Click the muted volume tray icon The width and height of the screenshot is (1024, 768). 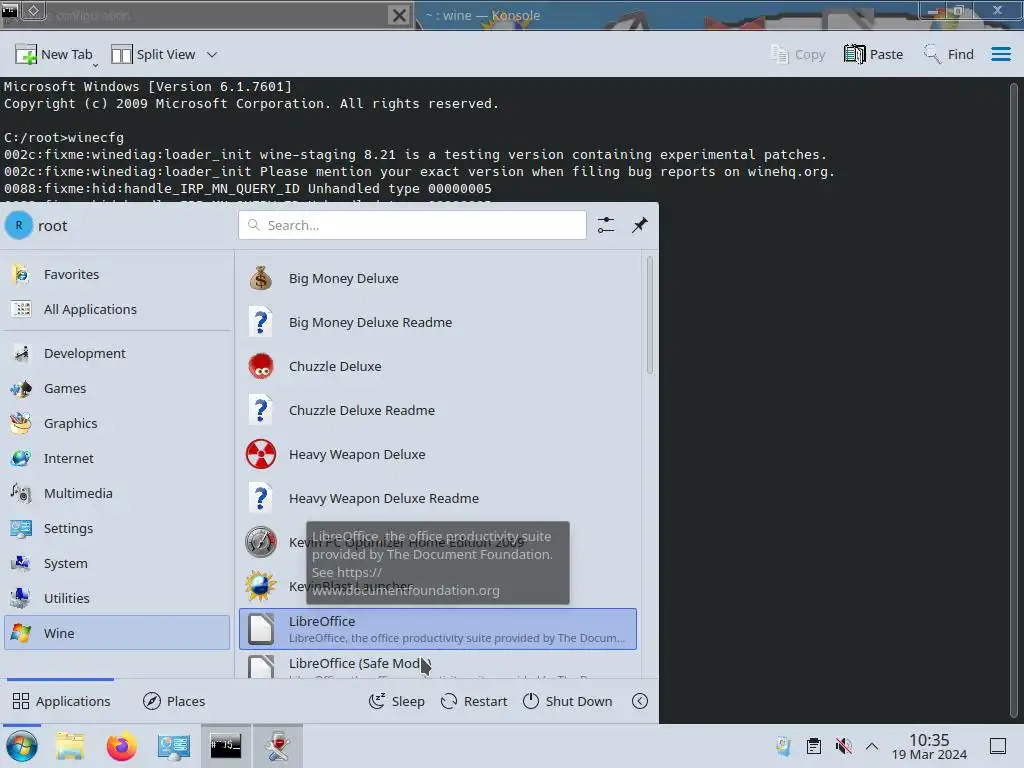pos(844,746)
